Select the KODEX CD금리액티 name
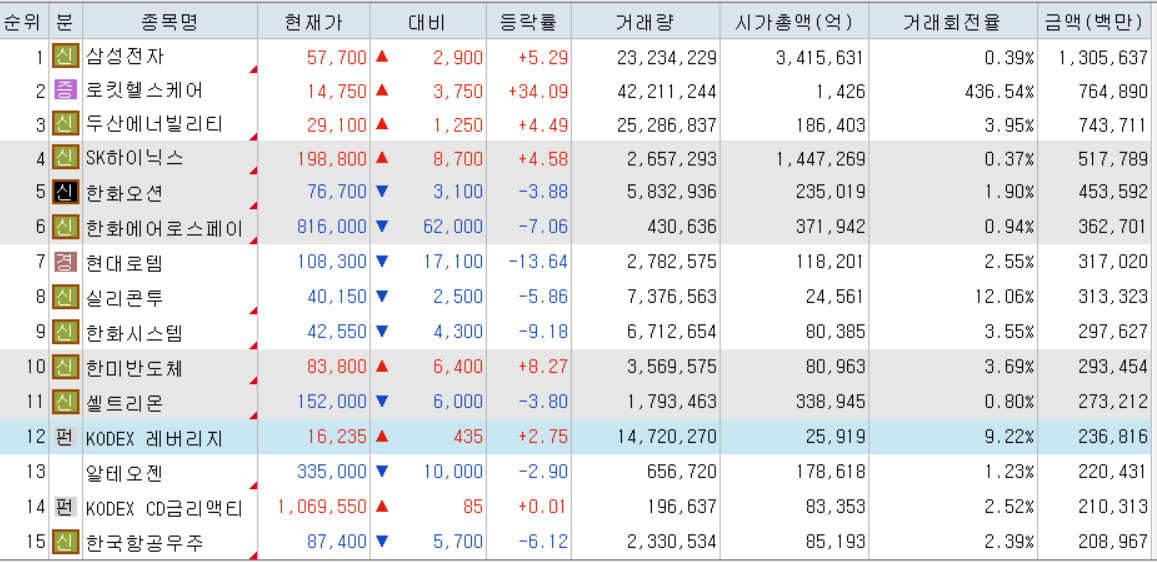 [x=164, y=507]
